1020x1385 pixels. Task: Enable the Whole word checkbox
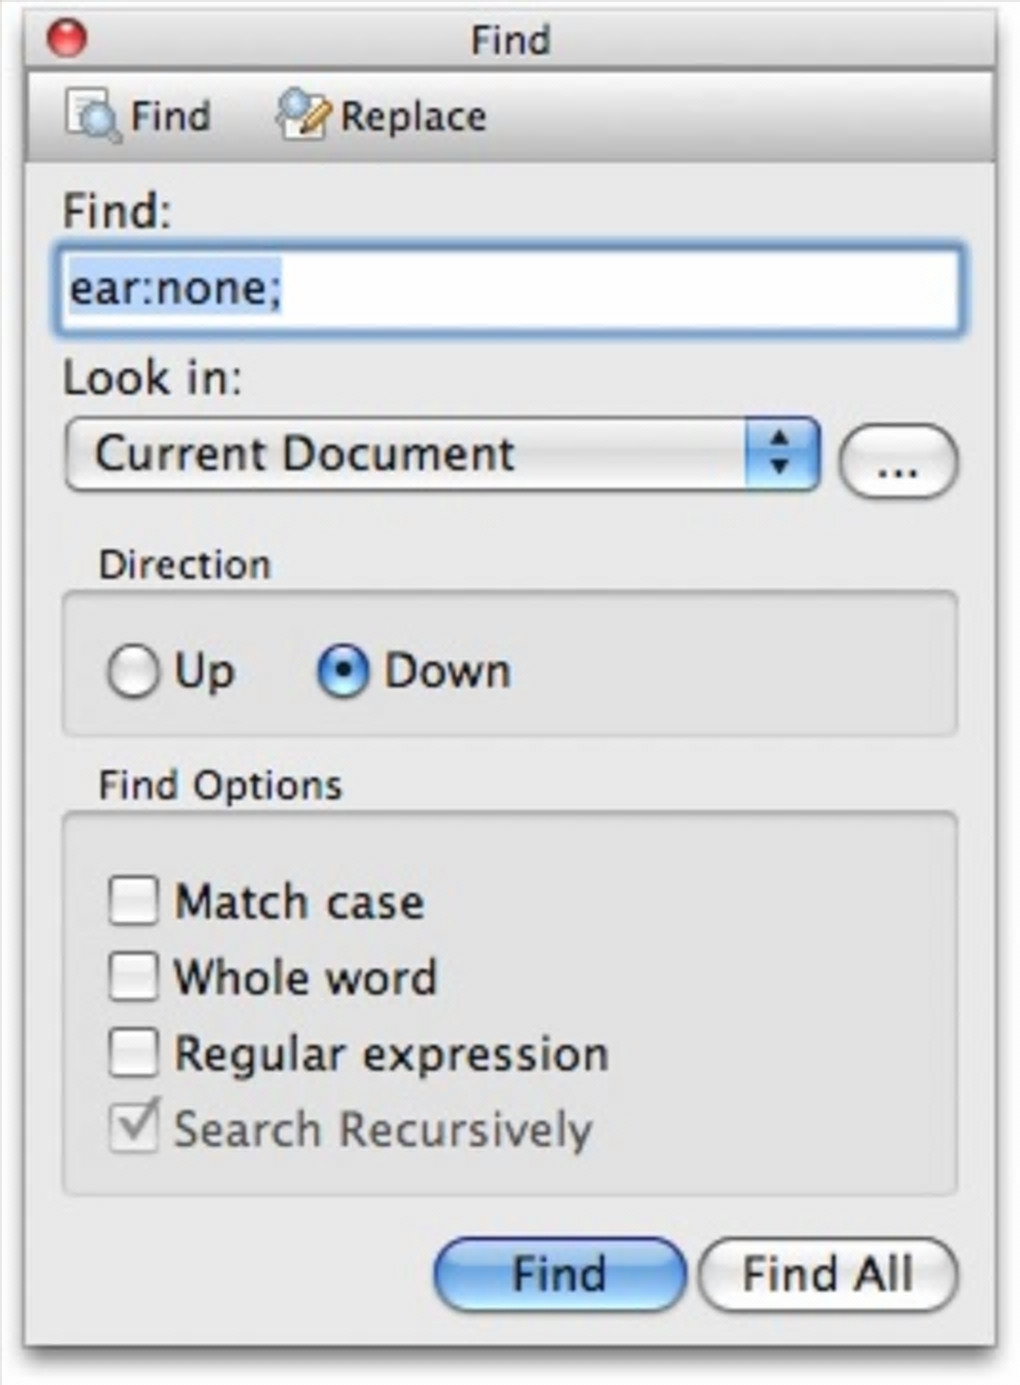(x=133, y=977)
